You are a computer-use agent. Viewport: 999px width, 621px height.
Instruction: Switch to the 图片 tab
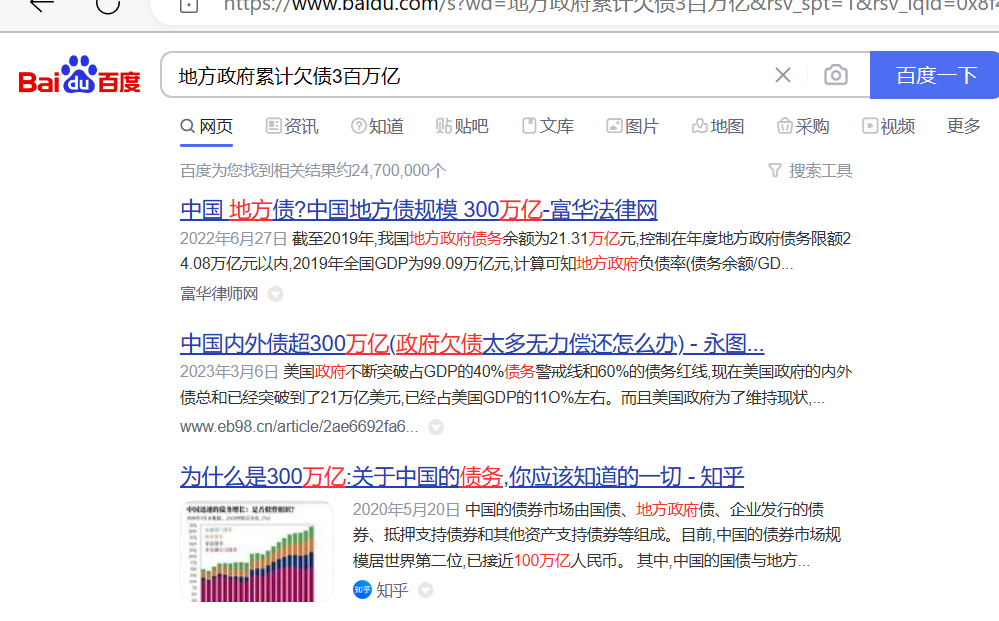pos(632,126)
